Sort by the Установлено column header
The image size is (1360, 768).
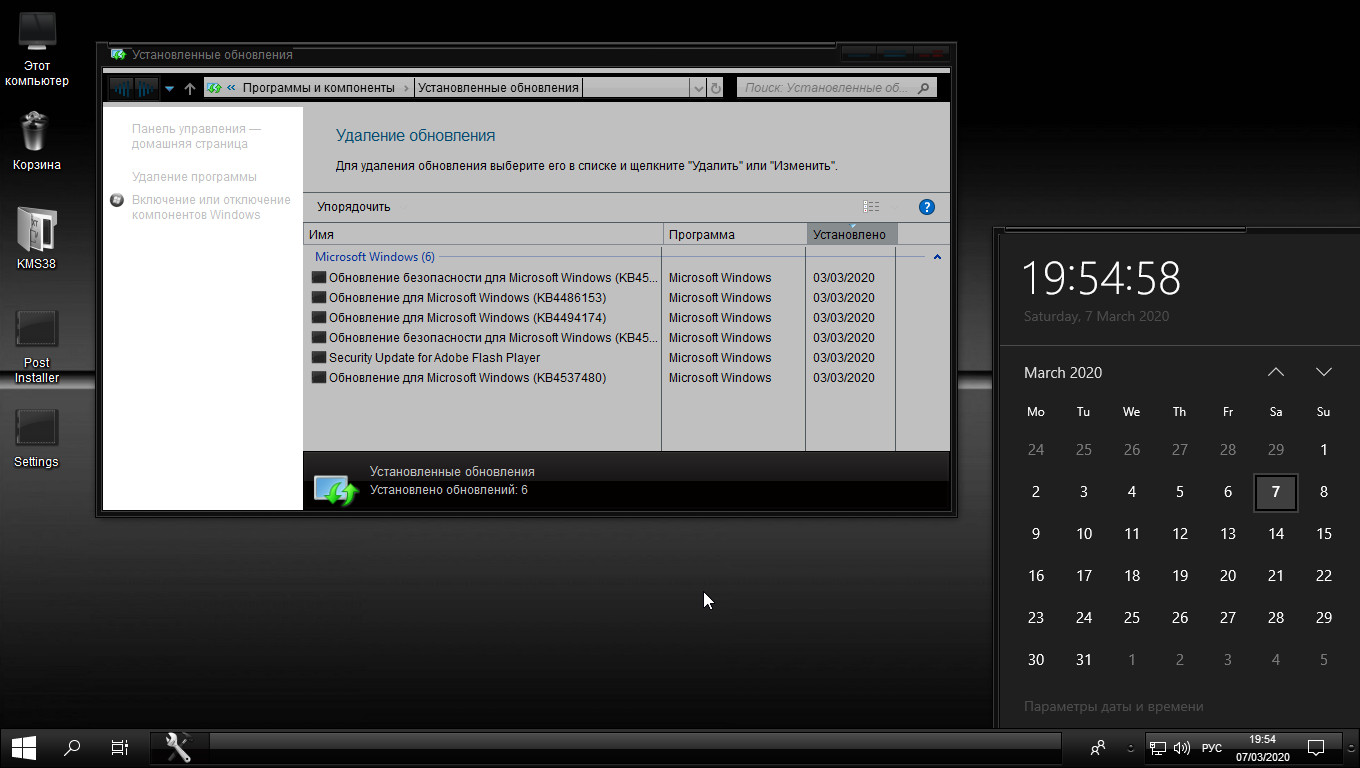pos(852,234)
